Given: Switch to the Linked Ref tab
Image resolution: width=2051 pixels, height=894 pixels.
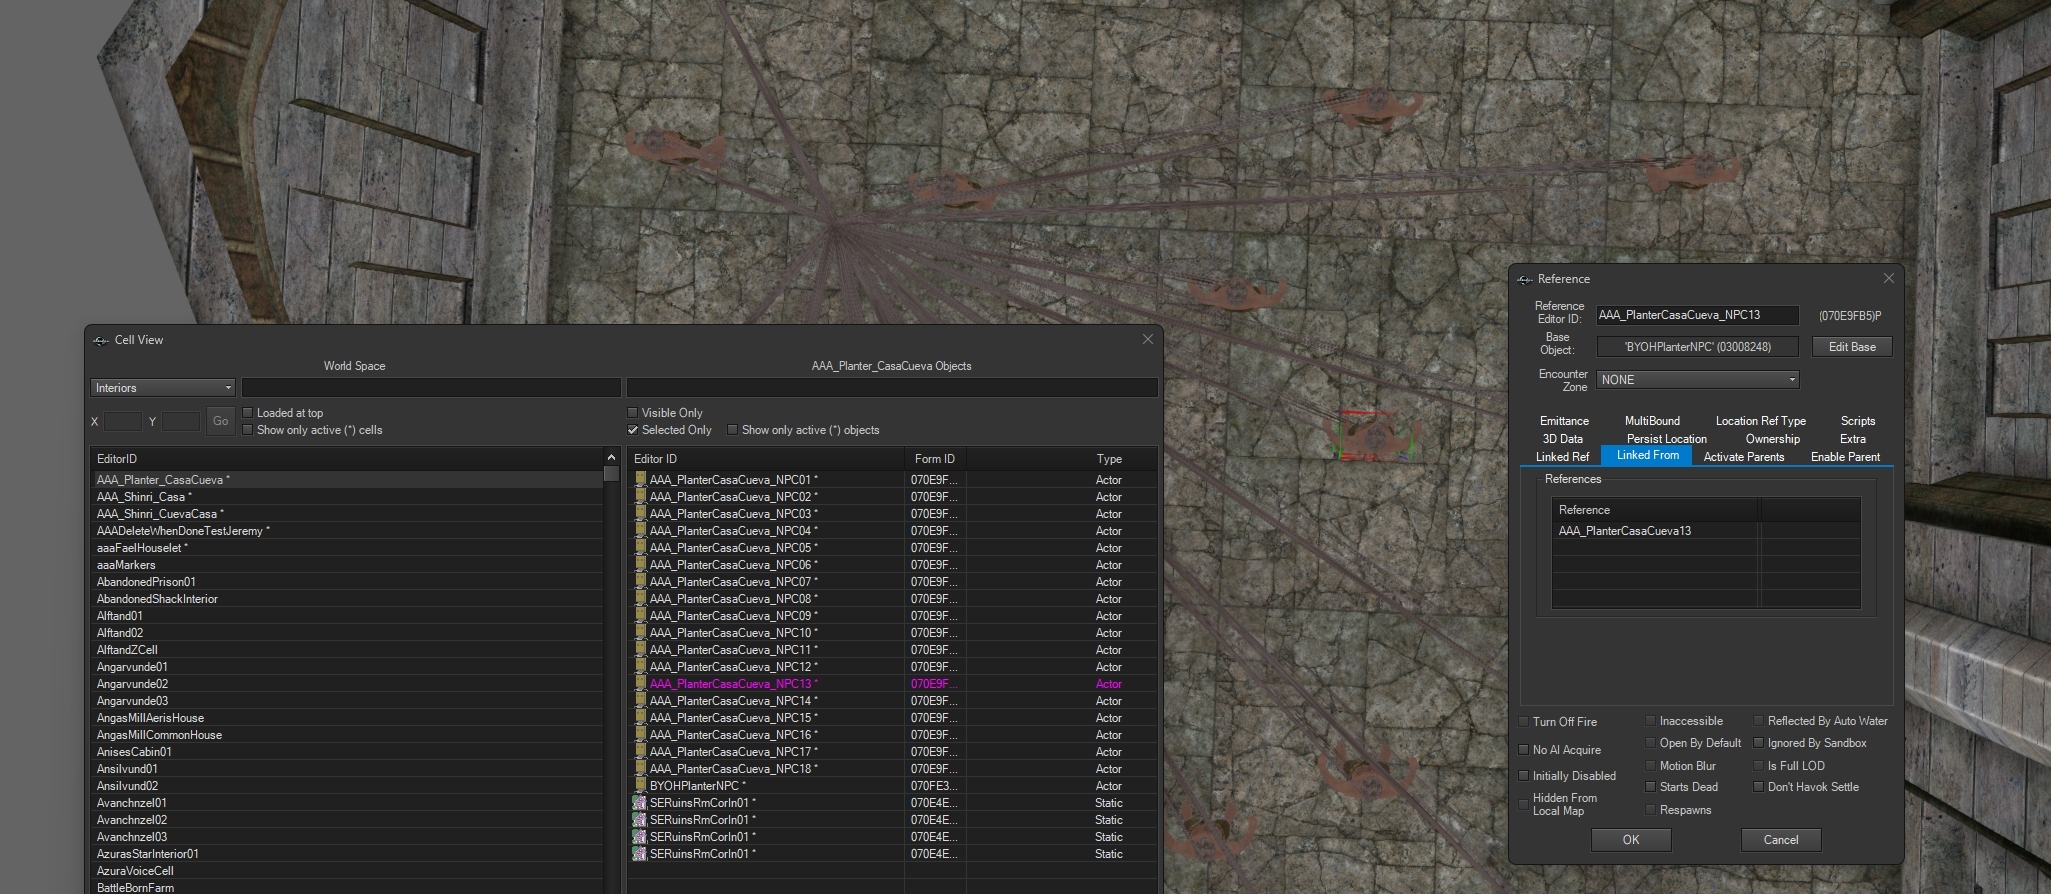Looking at the screenshot, I should coord(1562,457).
